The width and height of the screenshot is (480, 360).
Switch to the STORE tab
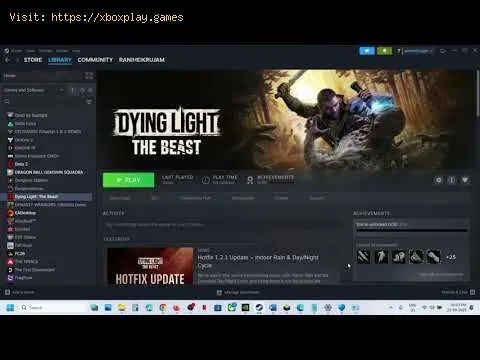33,60
